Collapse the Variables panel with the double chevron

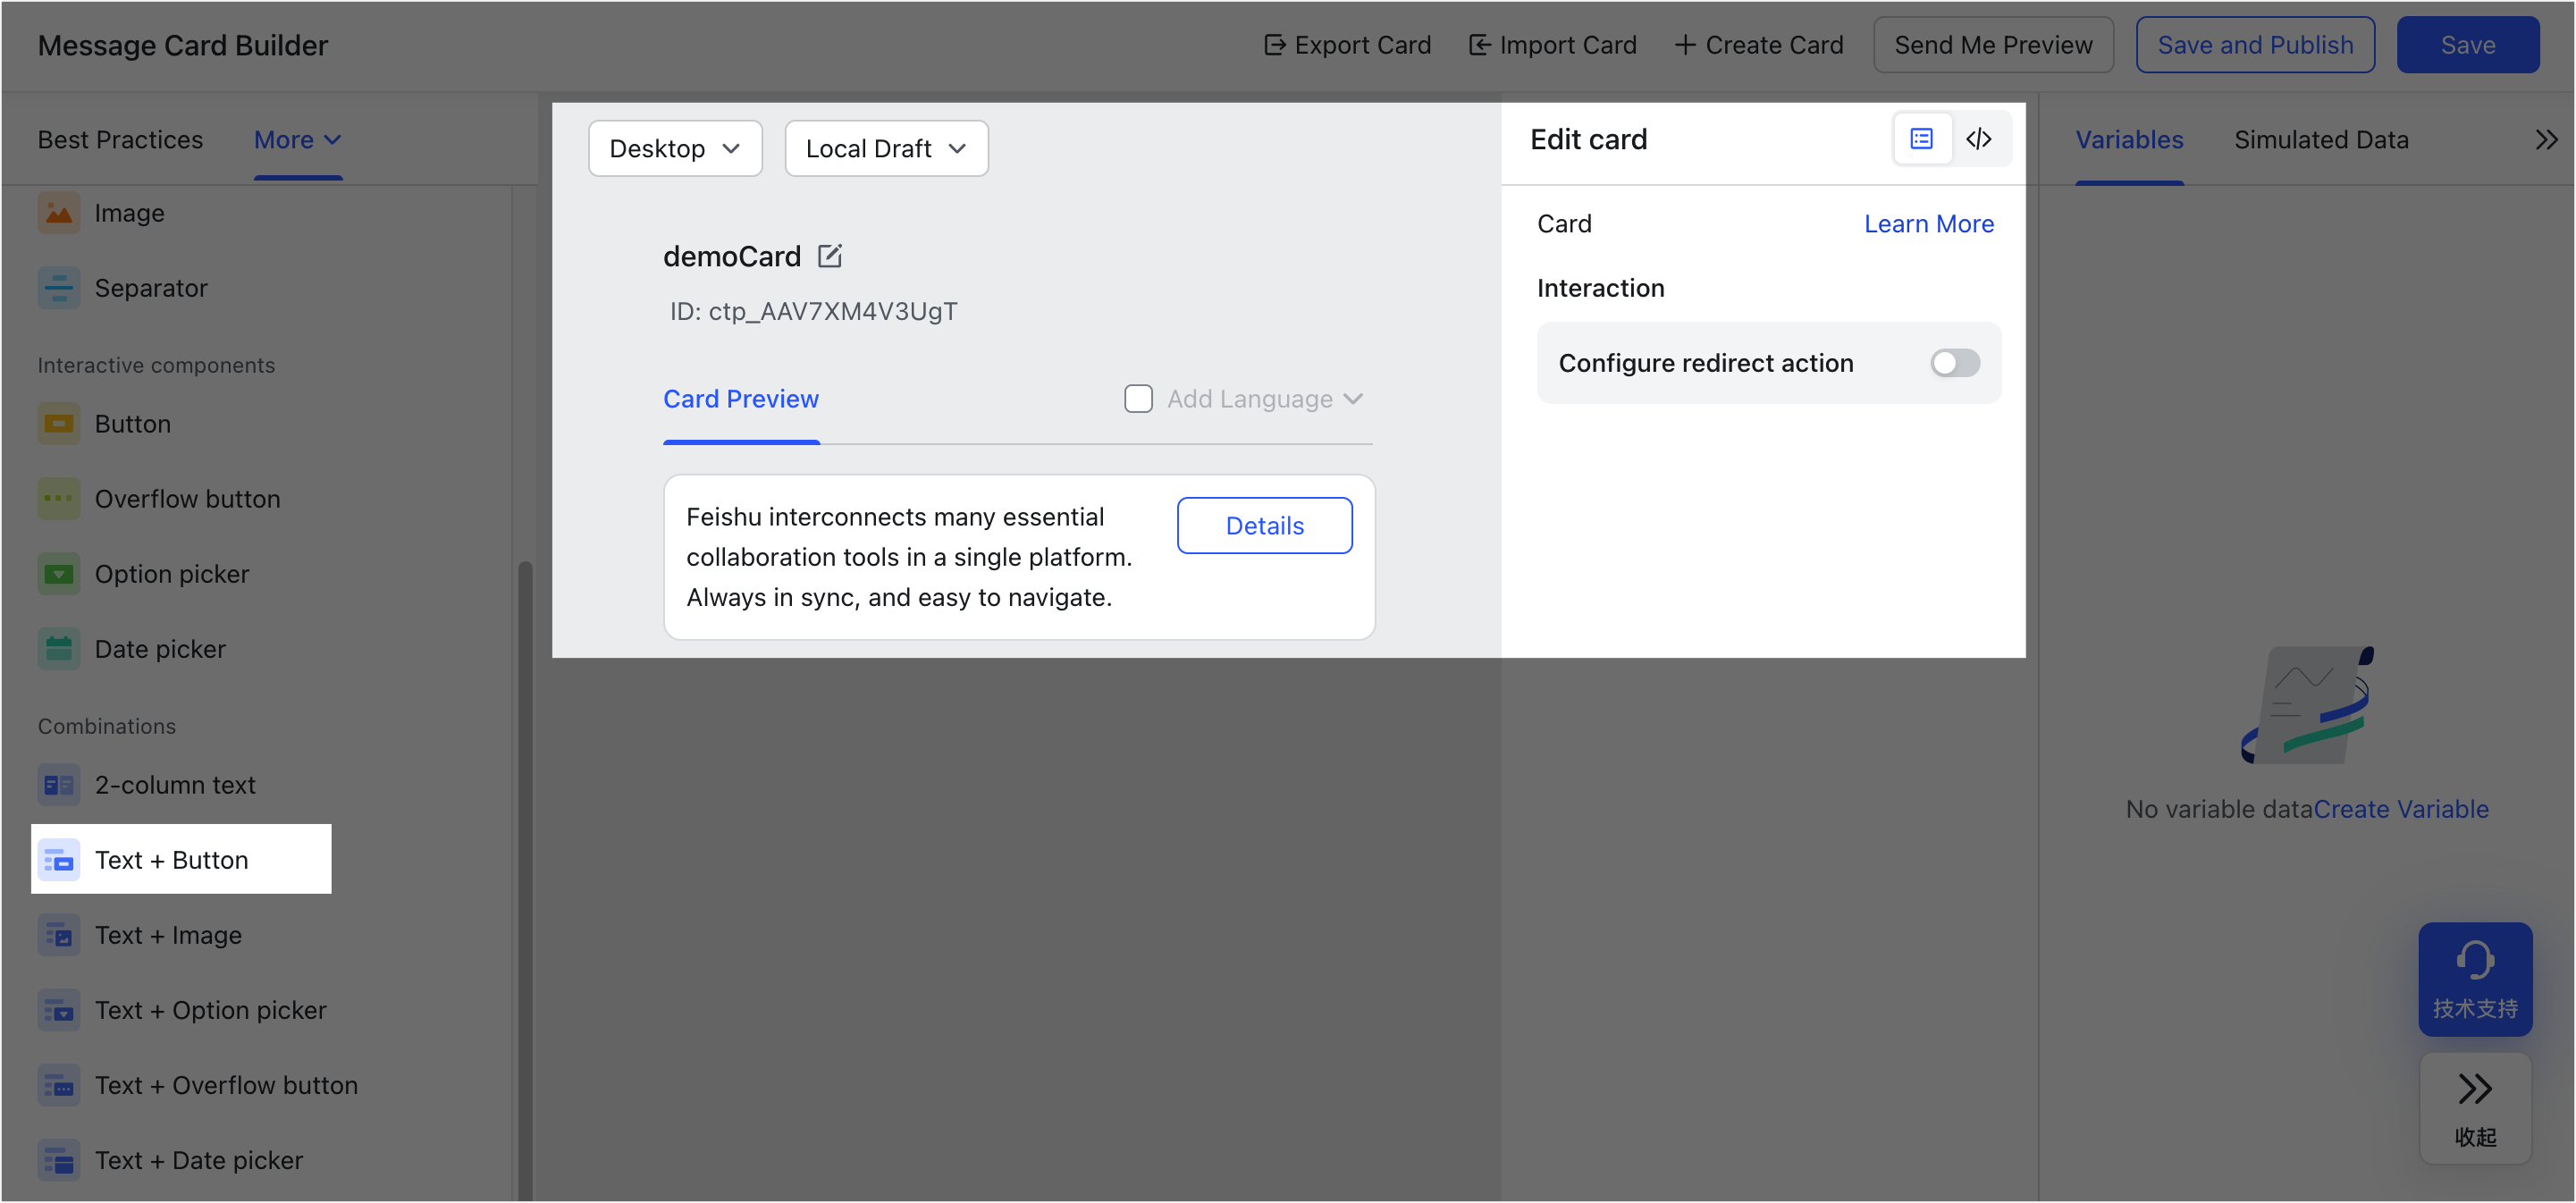tap(2545, 140)
